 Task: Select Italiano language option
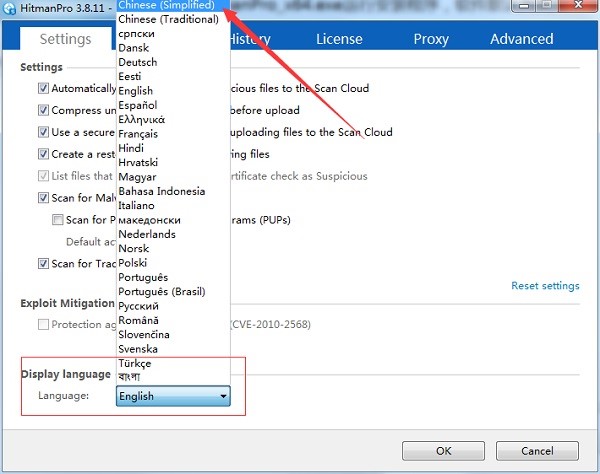click(139, 205)
